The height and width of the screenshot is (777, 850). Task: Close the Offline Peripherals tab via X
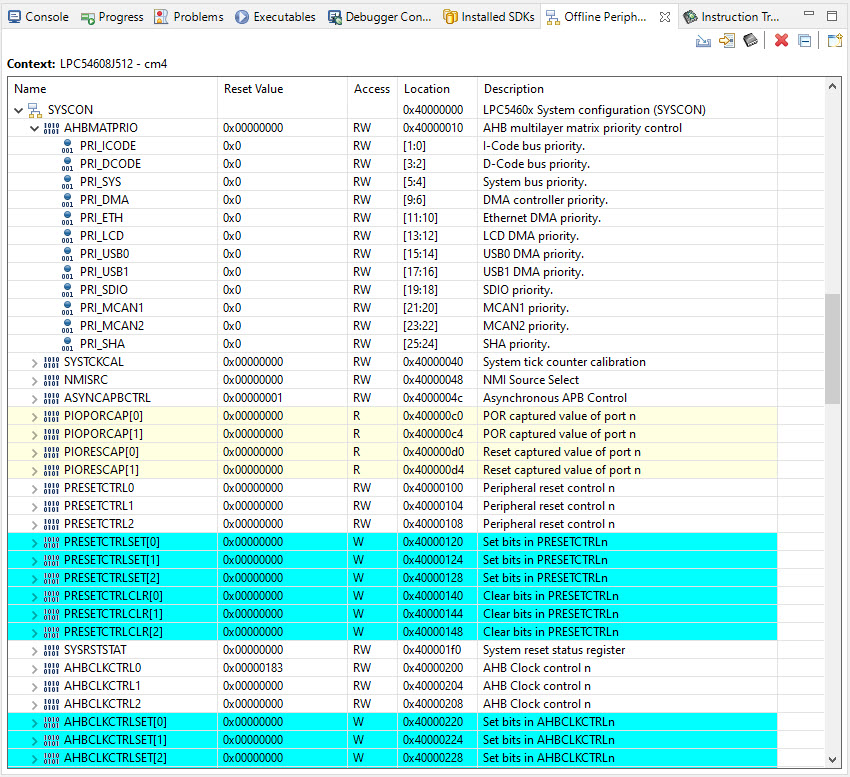pos(665,17)
